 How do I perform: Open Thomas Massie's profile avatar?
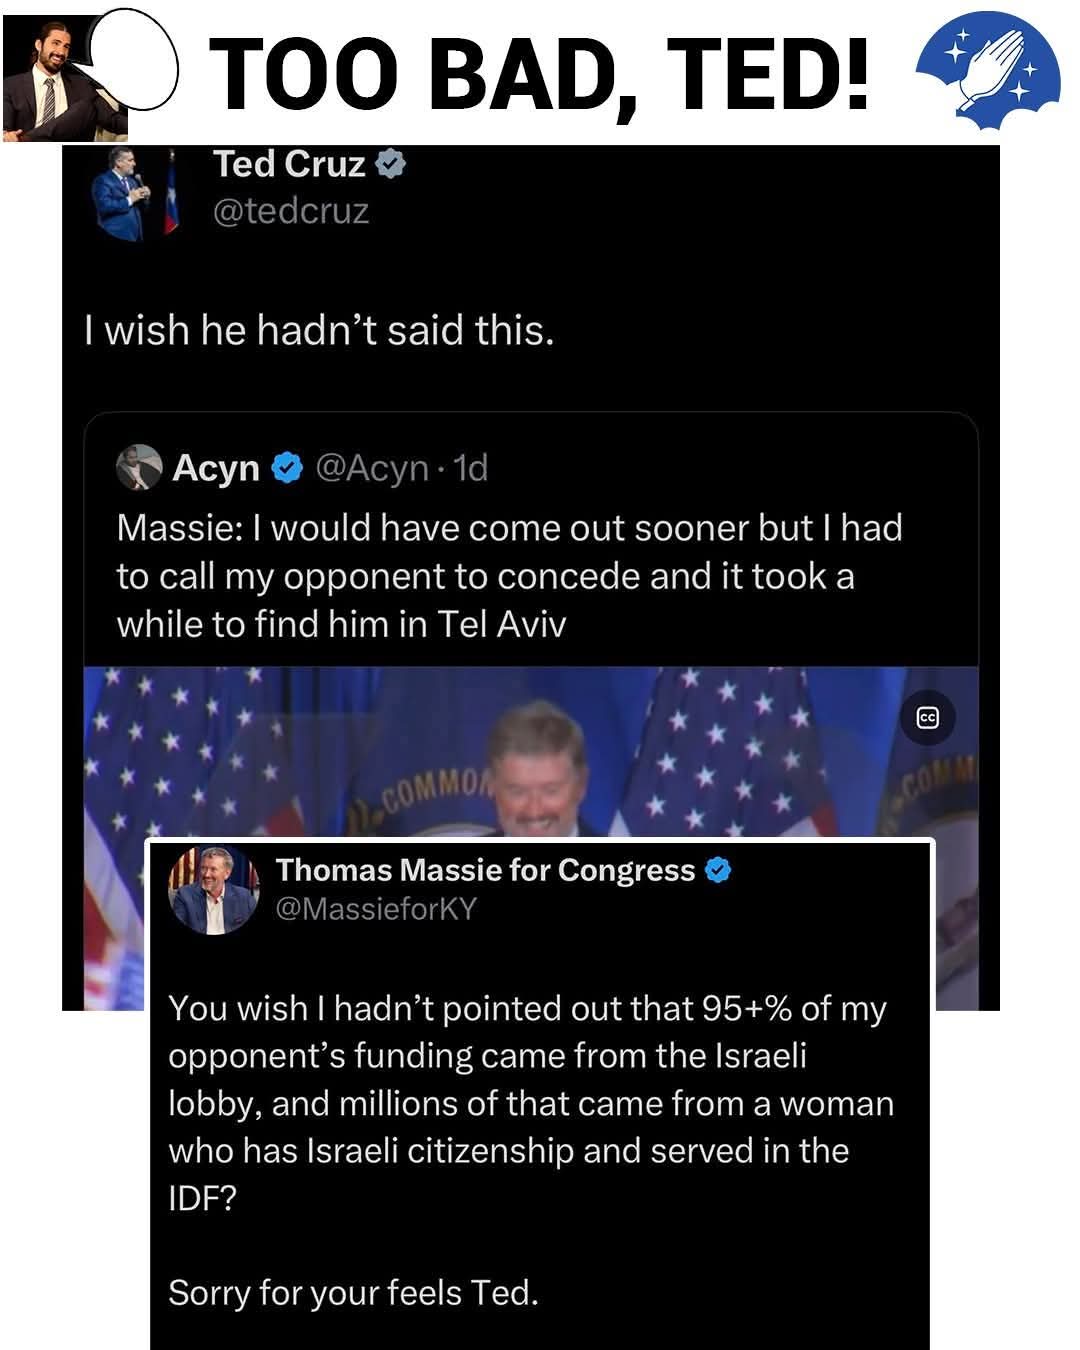214,891
